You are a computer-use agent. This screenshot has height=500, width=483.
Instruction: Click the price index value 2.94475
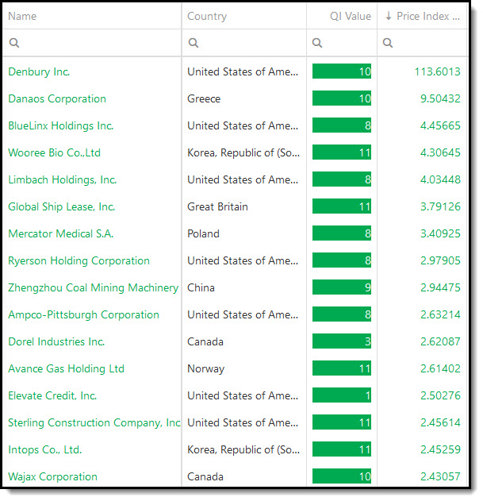coord(440,288)
